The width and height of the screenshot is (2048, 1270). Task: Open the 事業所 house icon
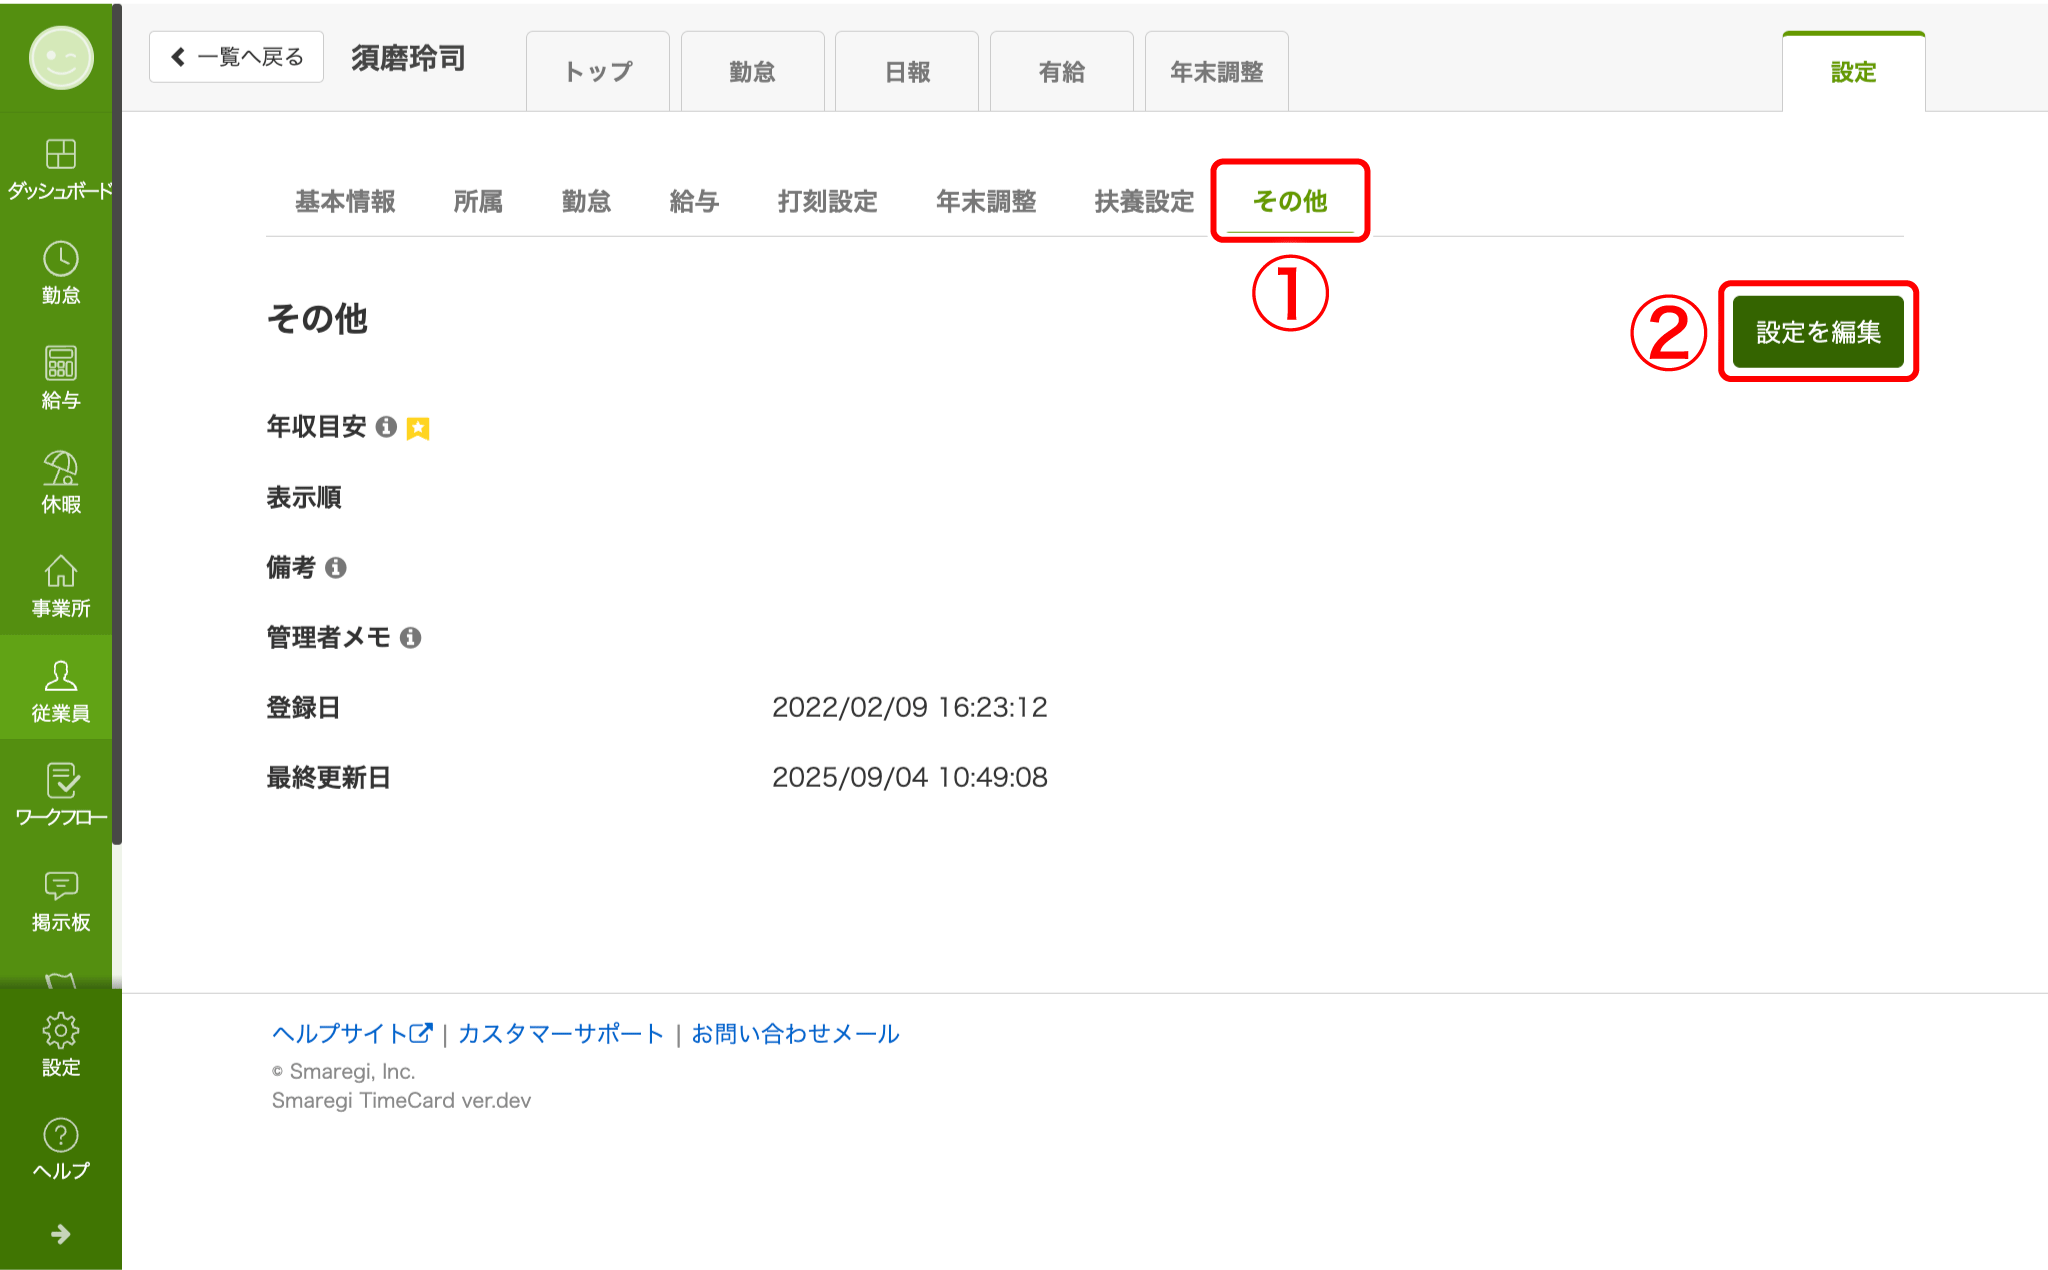click(x=60, y=572)
